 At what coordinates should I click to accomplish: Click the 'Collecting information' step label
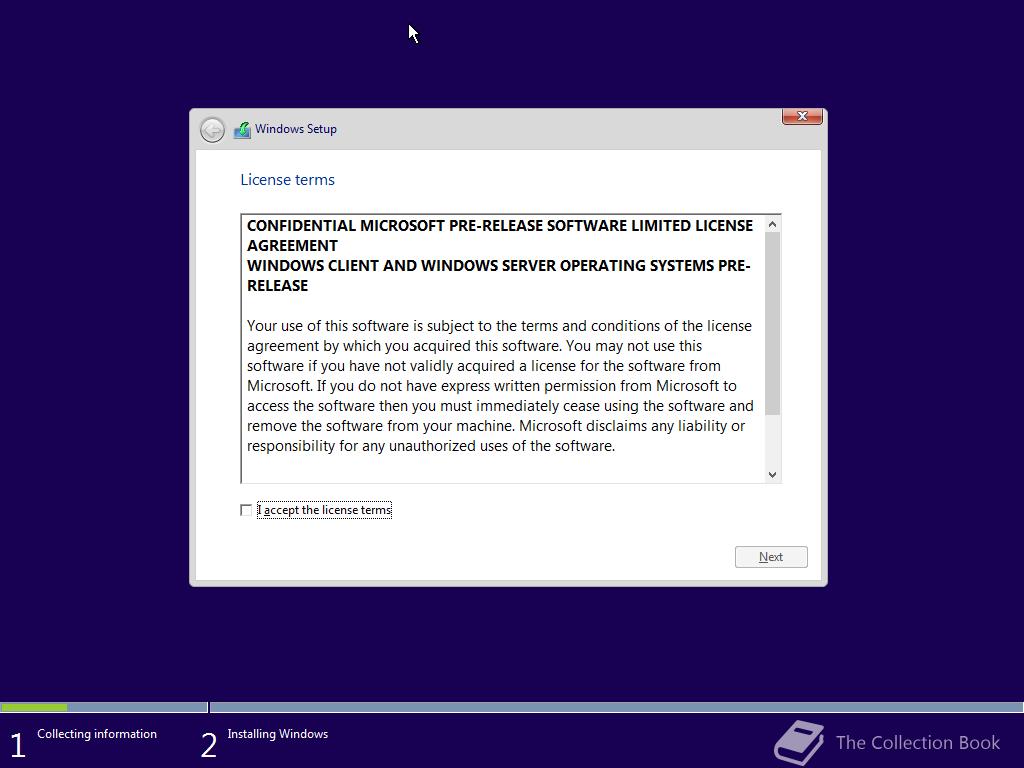(97, 734)
